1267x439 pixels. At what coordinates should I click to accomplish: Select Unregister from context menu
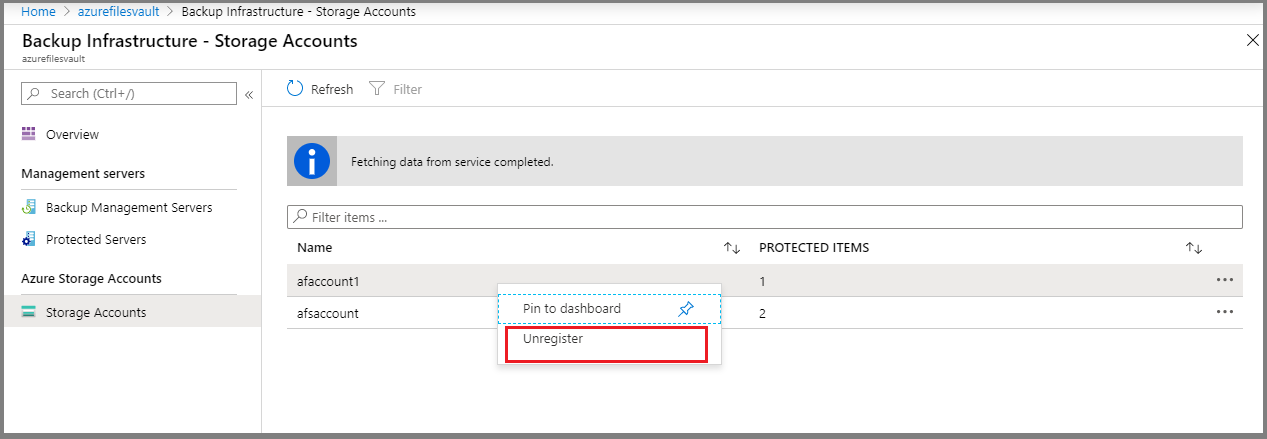pyautogui.click(x=553, y=339)
